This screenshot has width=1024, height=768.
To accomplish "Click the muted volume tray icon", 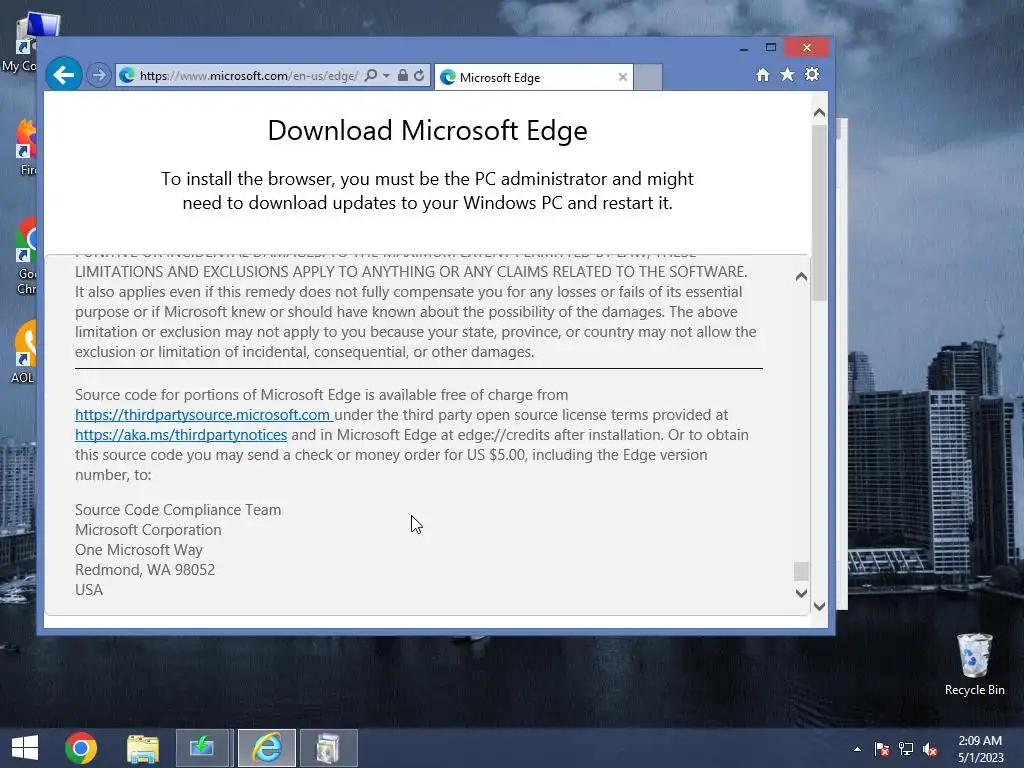I will point(930,749).
